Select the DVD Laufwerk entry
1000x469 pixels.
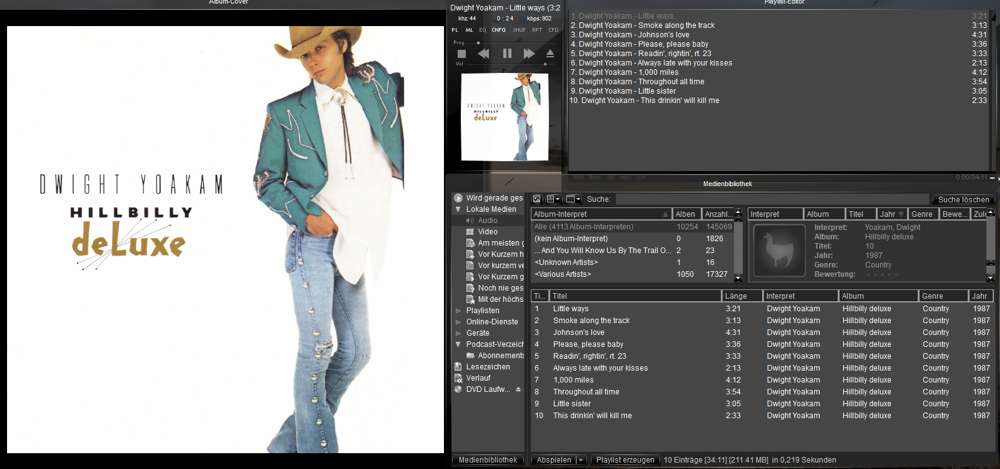click(x=488, y=389)
